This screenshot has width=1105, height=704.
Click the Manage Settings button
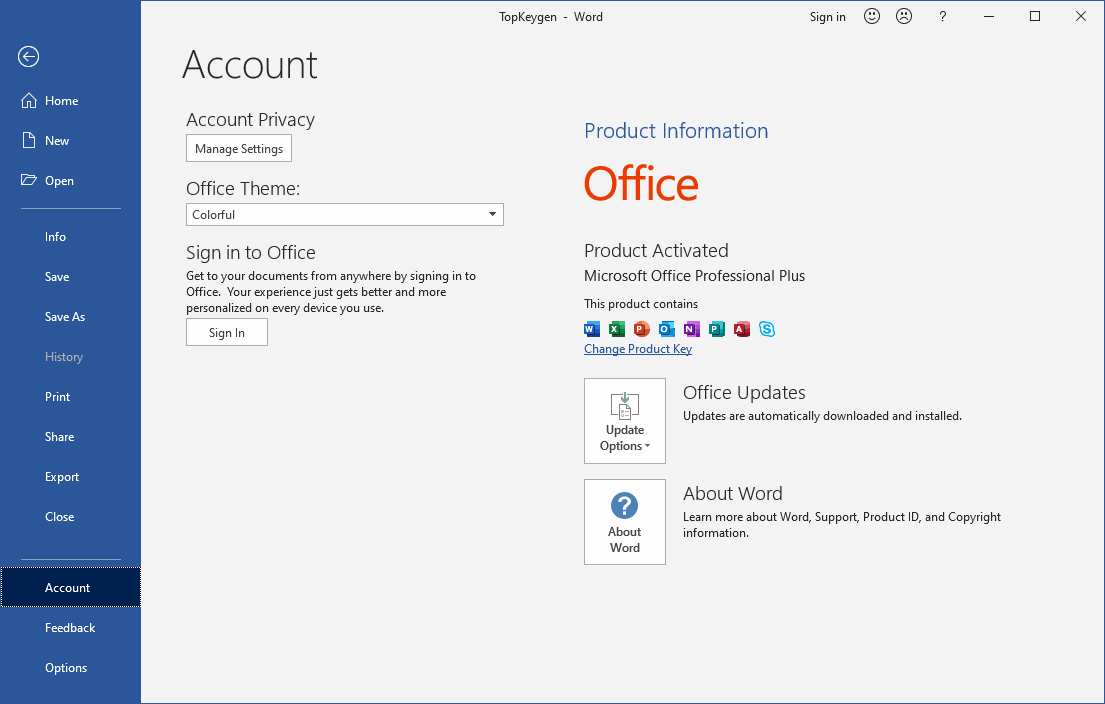coord(239,149)
